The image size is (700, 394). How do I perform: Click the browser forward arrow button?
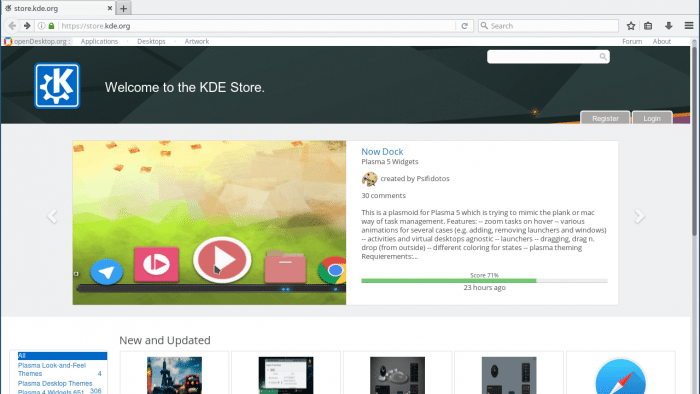[x=27, y=26]
